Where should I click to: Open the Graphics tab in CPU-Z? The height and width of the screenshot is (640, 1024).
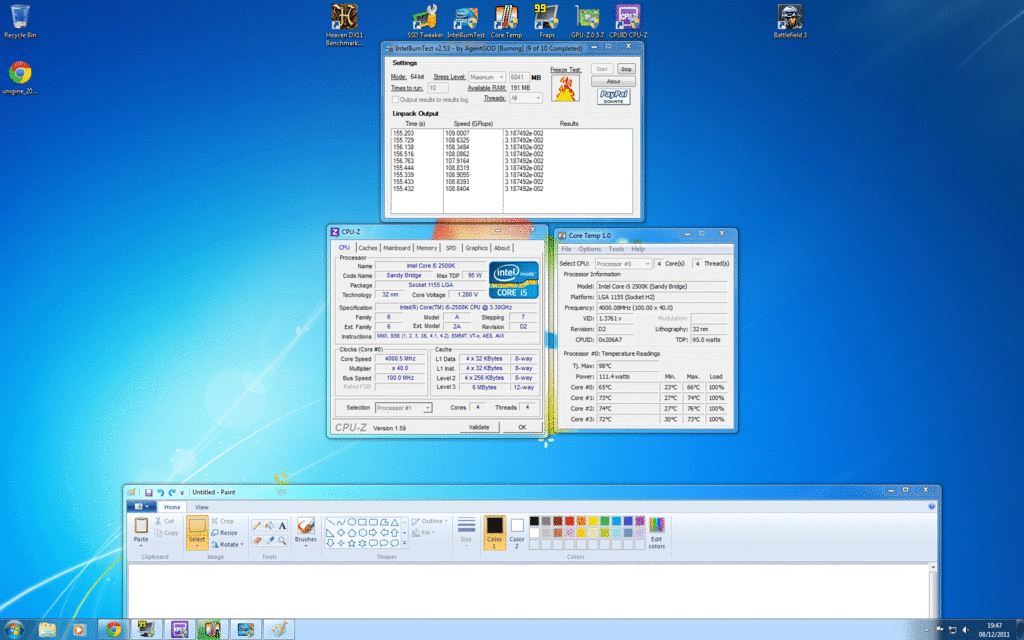pyautogui.click(x=477, y=248)
